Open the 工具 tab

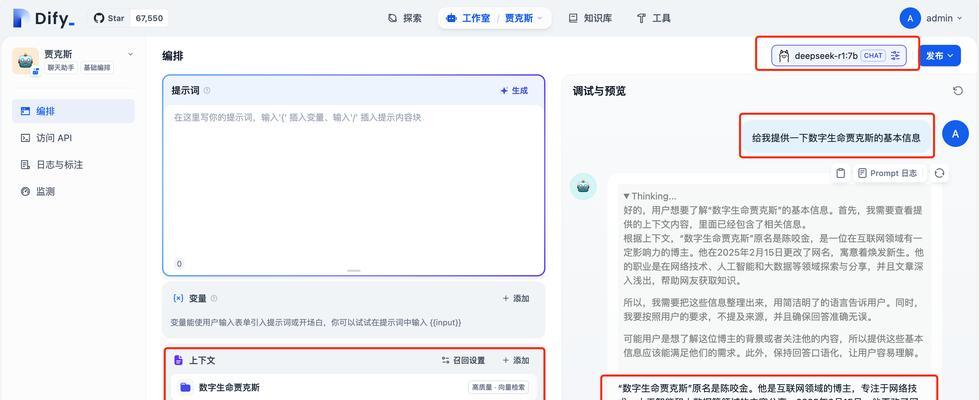653,18
